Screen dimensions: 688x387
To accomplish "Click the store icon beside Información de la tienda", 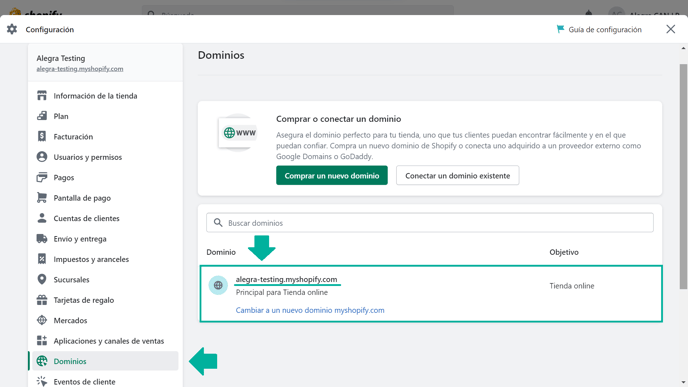I will pyautogui.click(x=42, y=96).
